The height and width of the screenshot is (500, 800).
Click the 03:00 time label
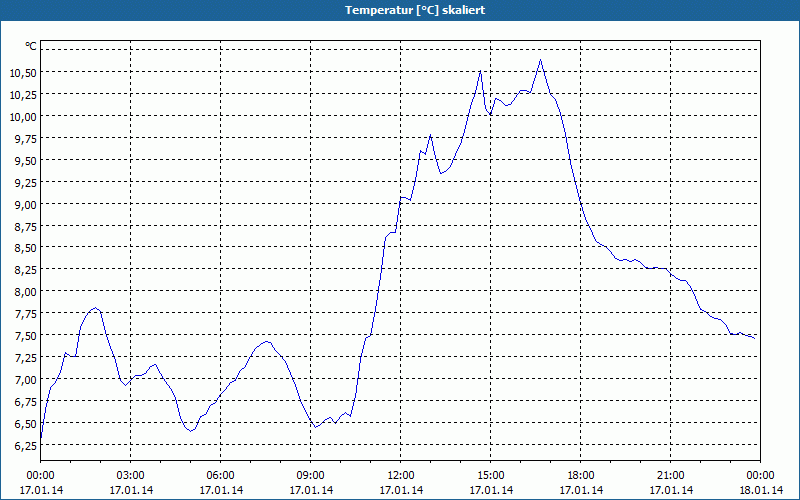[131, 476]
